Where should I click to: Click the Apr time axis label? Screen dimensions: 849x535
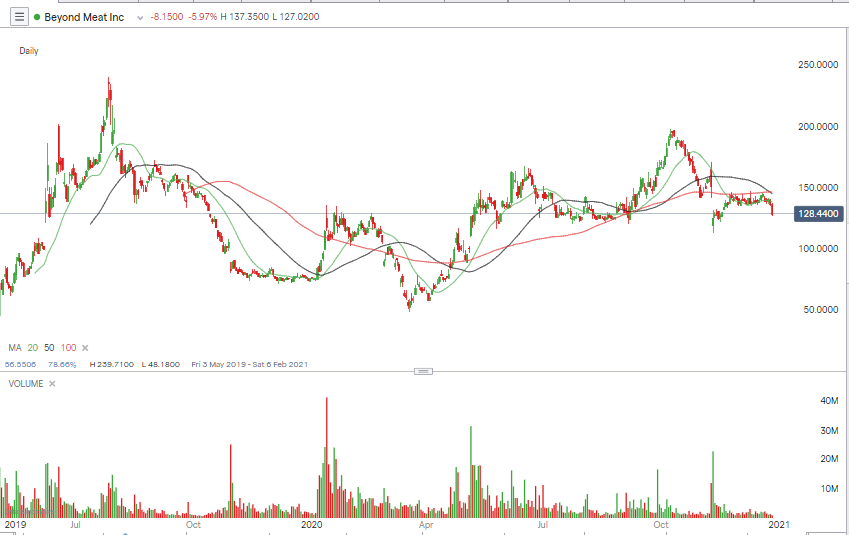point(426,524)
